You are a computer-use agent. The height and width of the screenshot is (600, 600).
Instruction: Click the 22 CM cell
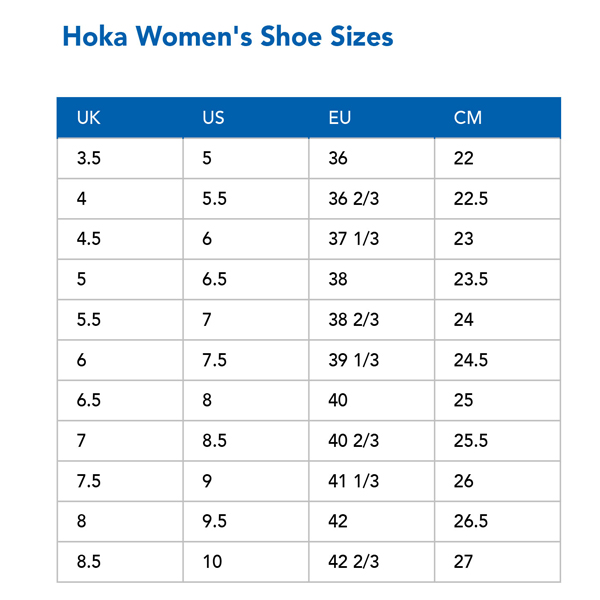point(497,158)
